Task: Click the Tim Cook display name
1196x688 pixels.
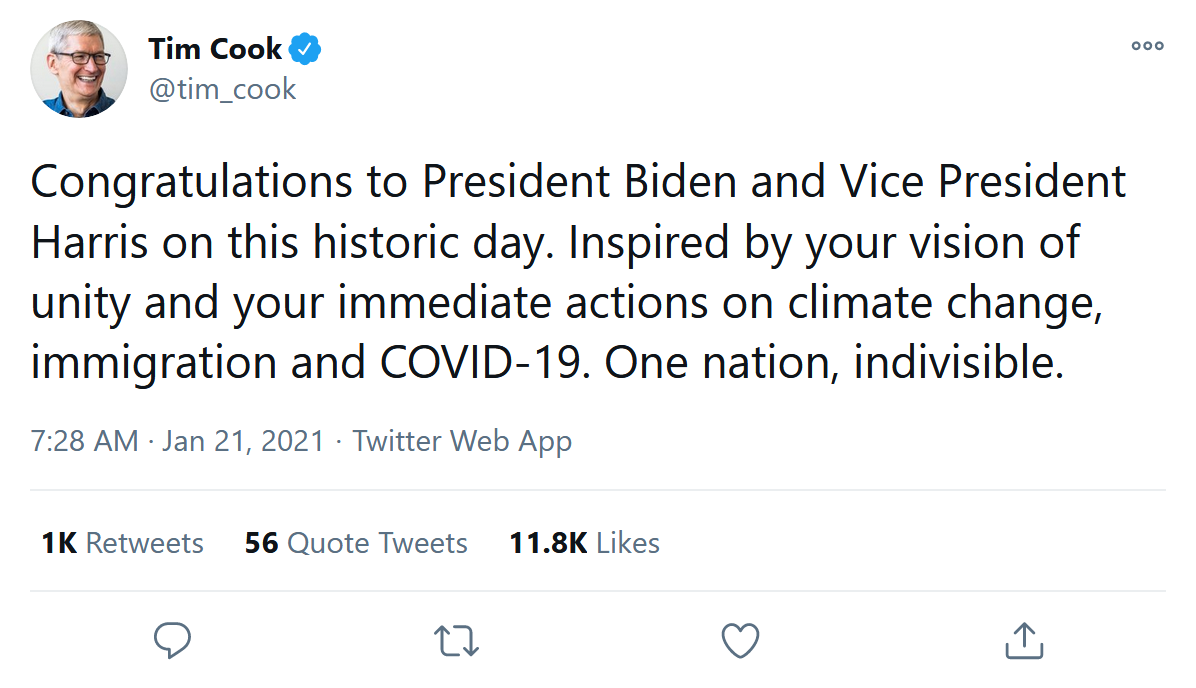Action: 215,48
